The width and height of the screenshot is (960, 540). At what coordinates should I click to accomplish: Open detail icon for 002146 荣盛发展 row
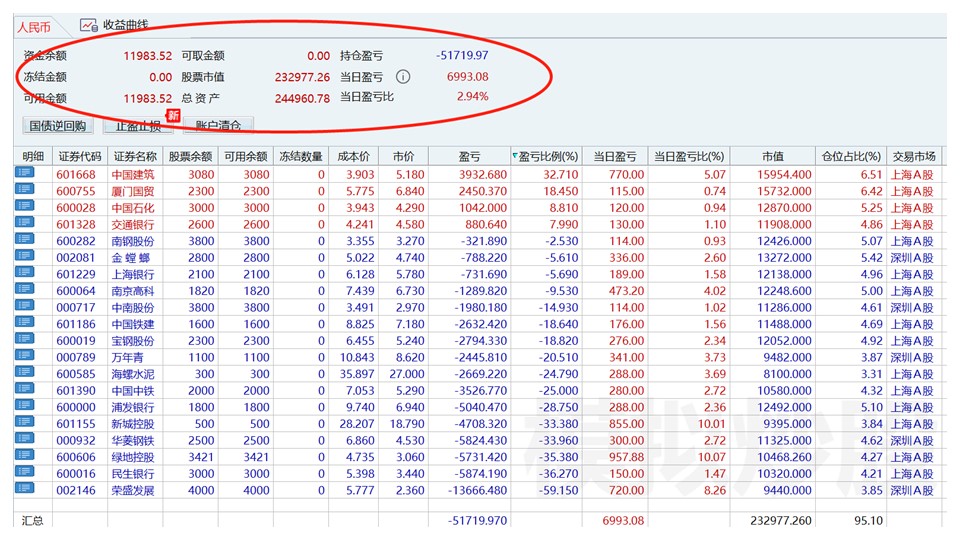click(24, 488)
